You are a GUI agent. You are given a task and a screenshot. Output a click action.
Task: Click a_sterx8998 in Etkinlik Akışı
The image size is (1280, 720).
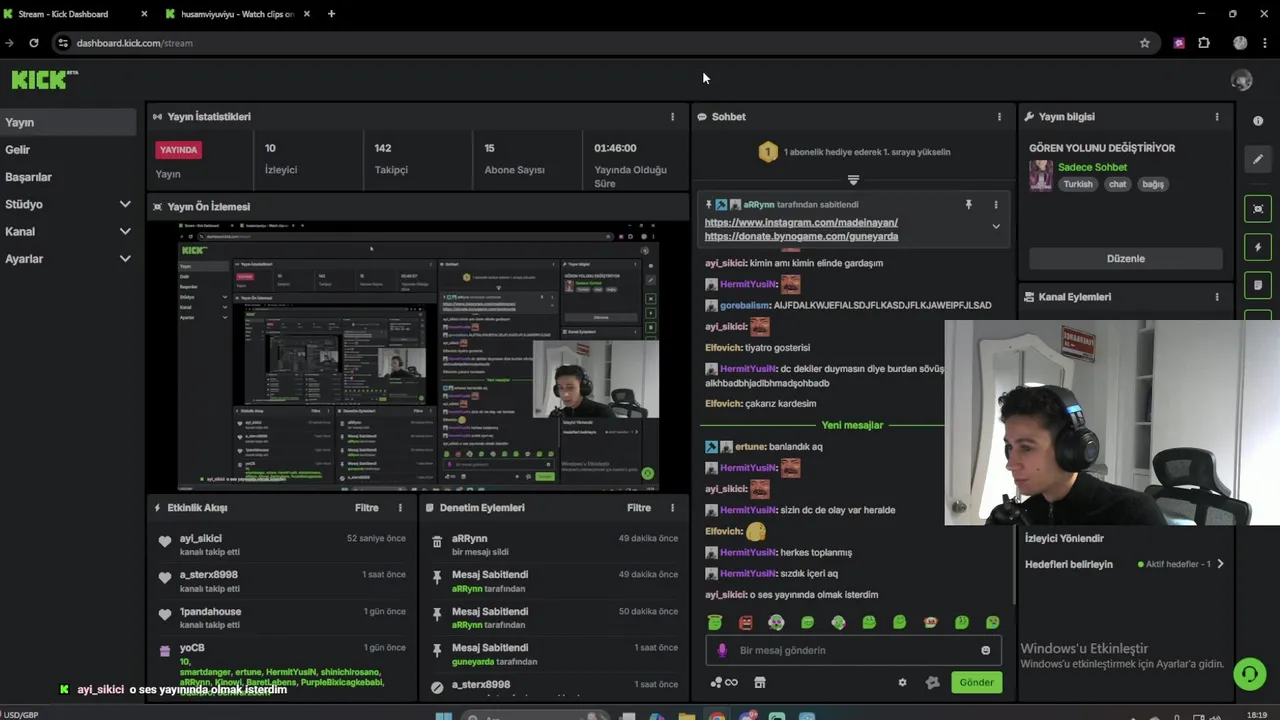pos(209,575)
